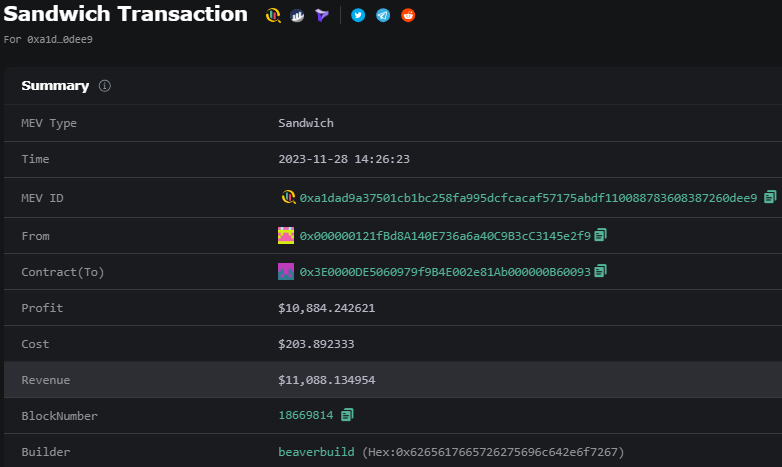
Task: Click the purple funnel icon in header
Action: (322, 15)
